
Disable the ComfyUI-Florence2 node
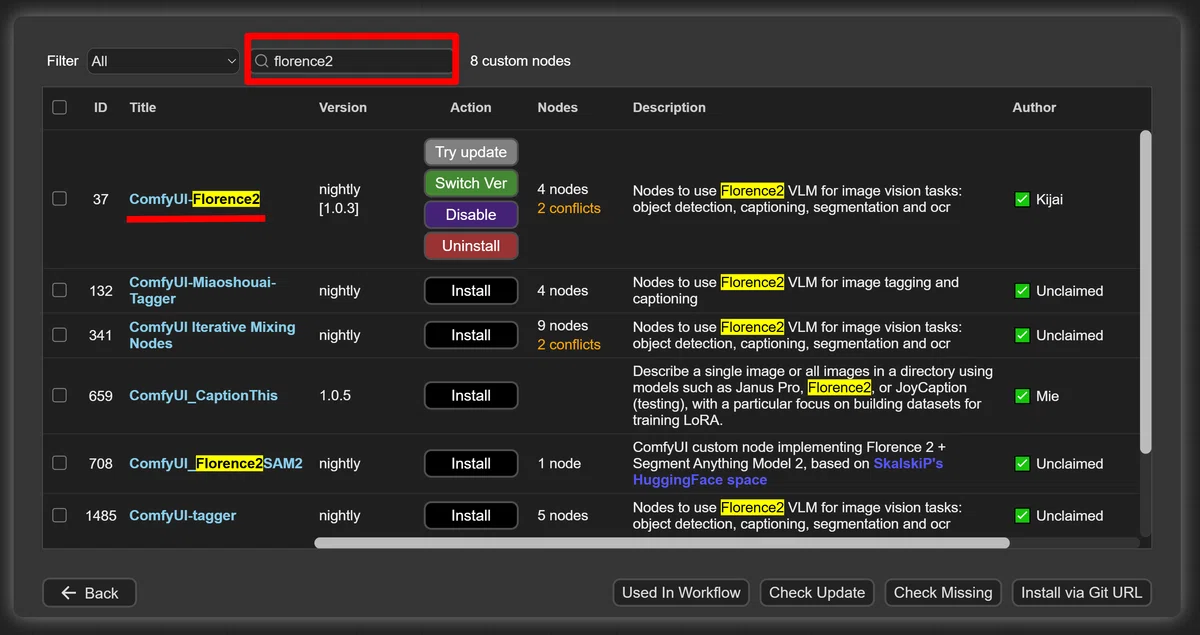click(x=471, y=214)
